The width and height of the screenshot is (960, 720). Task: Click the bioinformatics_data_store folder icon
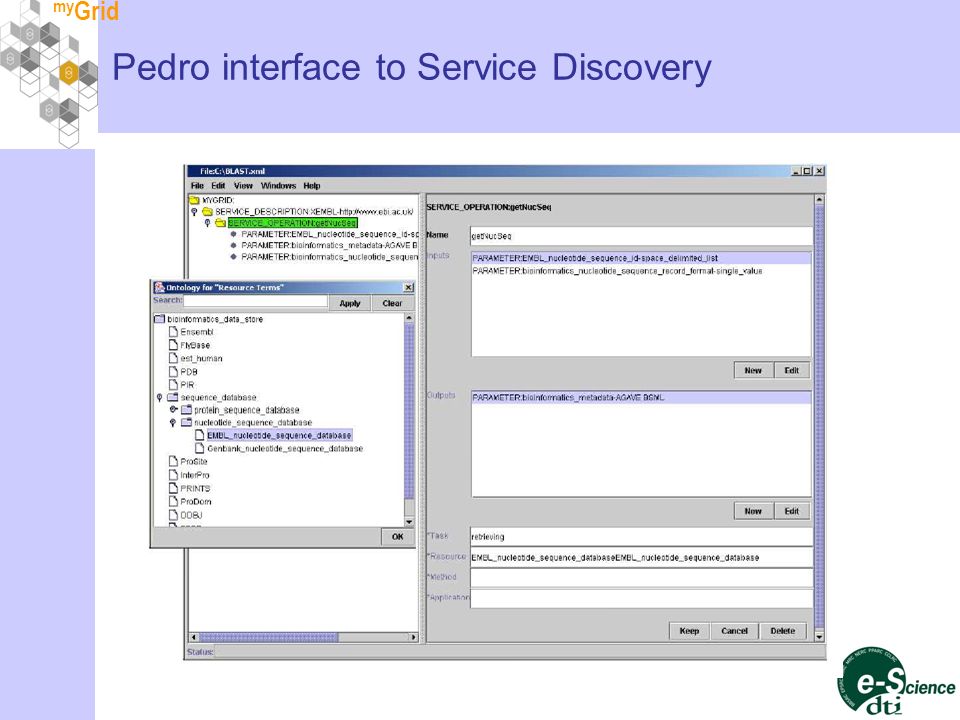tap(159, 319)
